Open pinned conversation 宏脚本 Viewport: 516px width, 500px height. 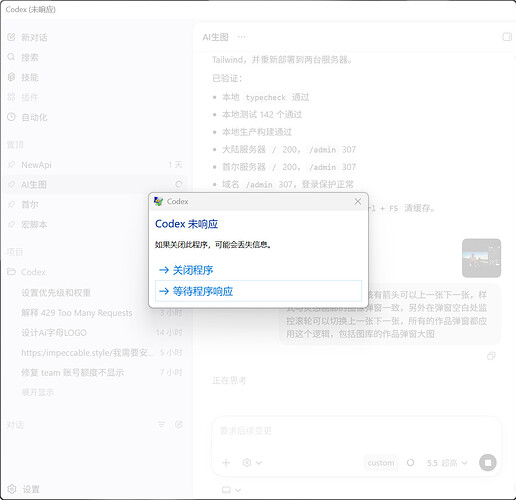point(77,224)
